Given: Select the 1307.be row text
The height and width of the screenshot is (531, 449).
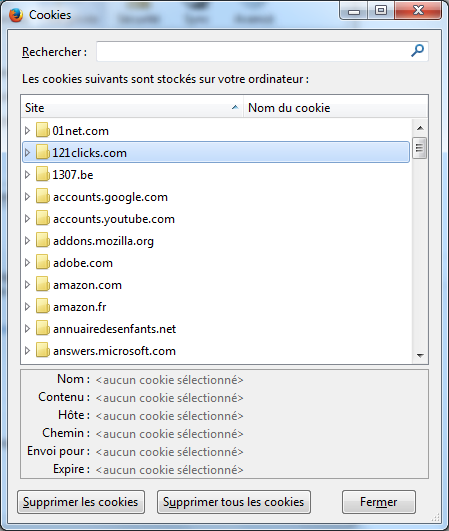Looking at the screenshot, I should point(73,175).
